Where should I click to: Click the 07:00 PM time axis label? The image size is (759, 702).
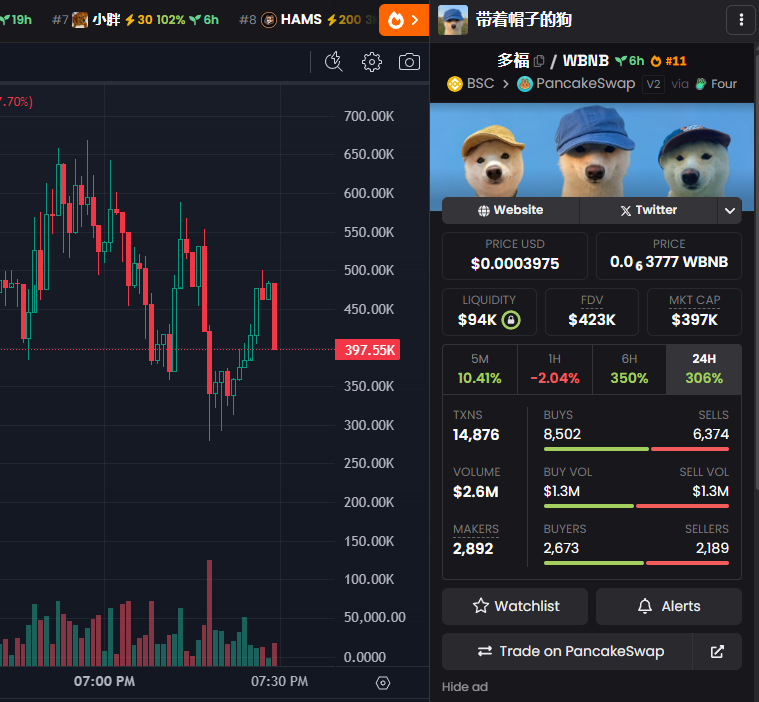pyautogui.click(x=104, y=682)
